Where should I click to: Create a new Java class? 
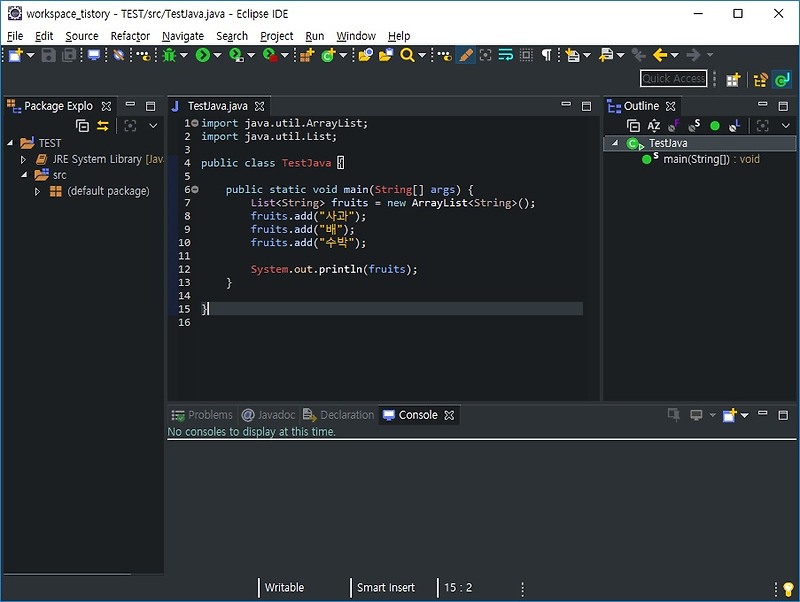coord(328,57)
